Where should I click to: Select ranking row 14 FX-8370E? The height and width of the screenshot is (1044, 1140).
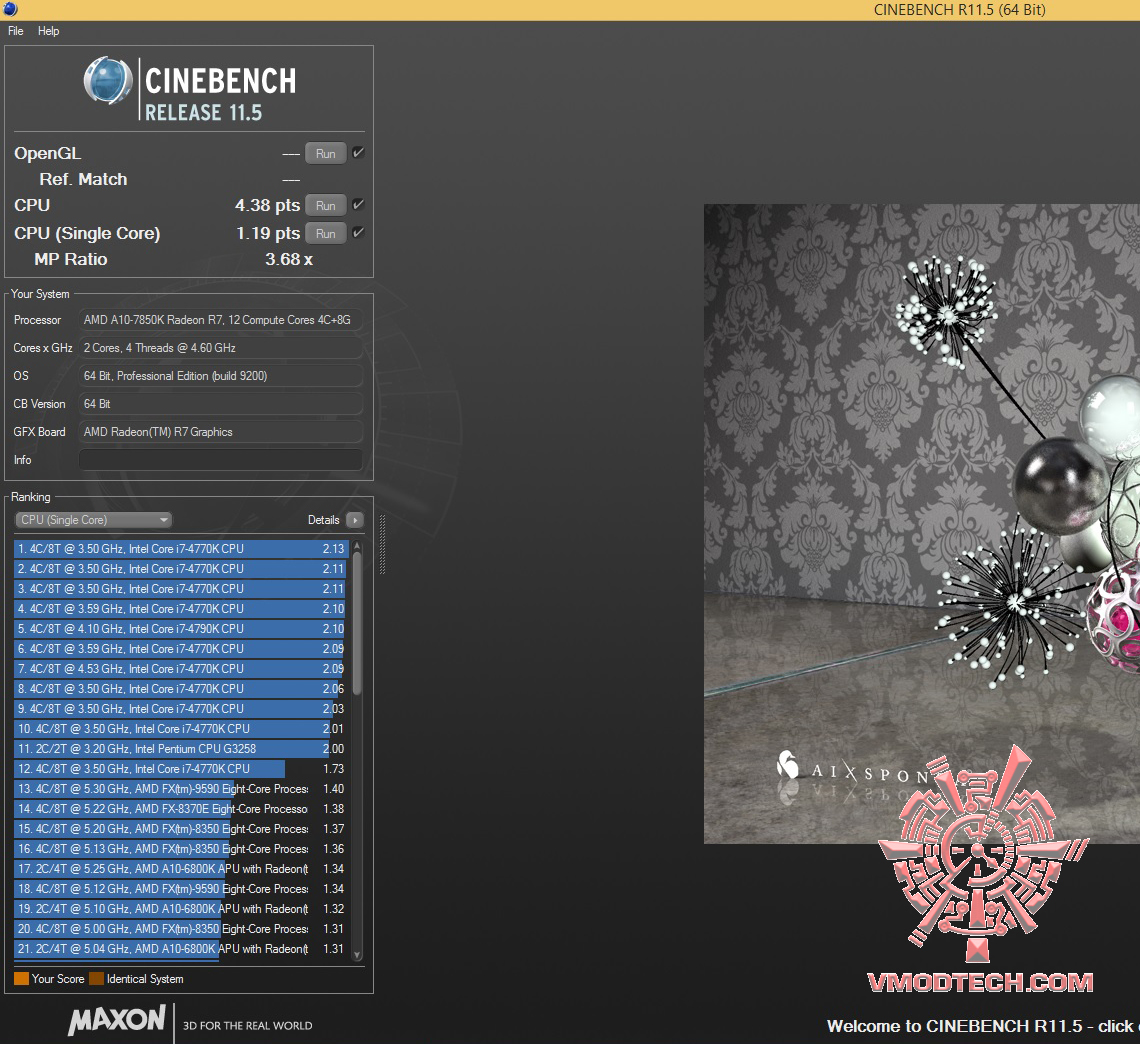point(182,808)
